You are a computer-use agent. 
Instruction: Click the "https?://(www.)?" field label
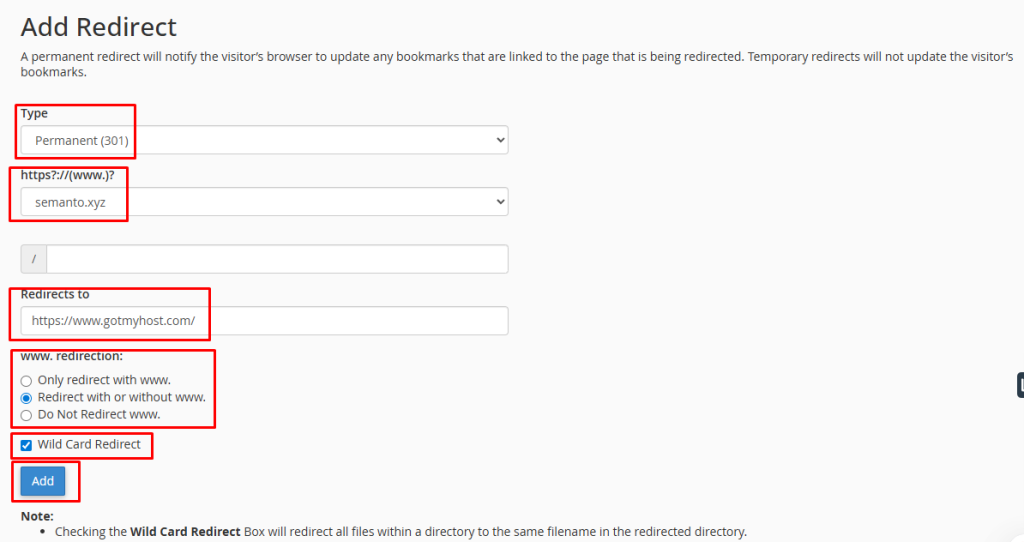pyautogui.click(x=69, y=175)
